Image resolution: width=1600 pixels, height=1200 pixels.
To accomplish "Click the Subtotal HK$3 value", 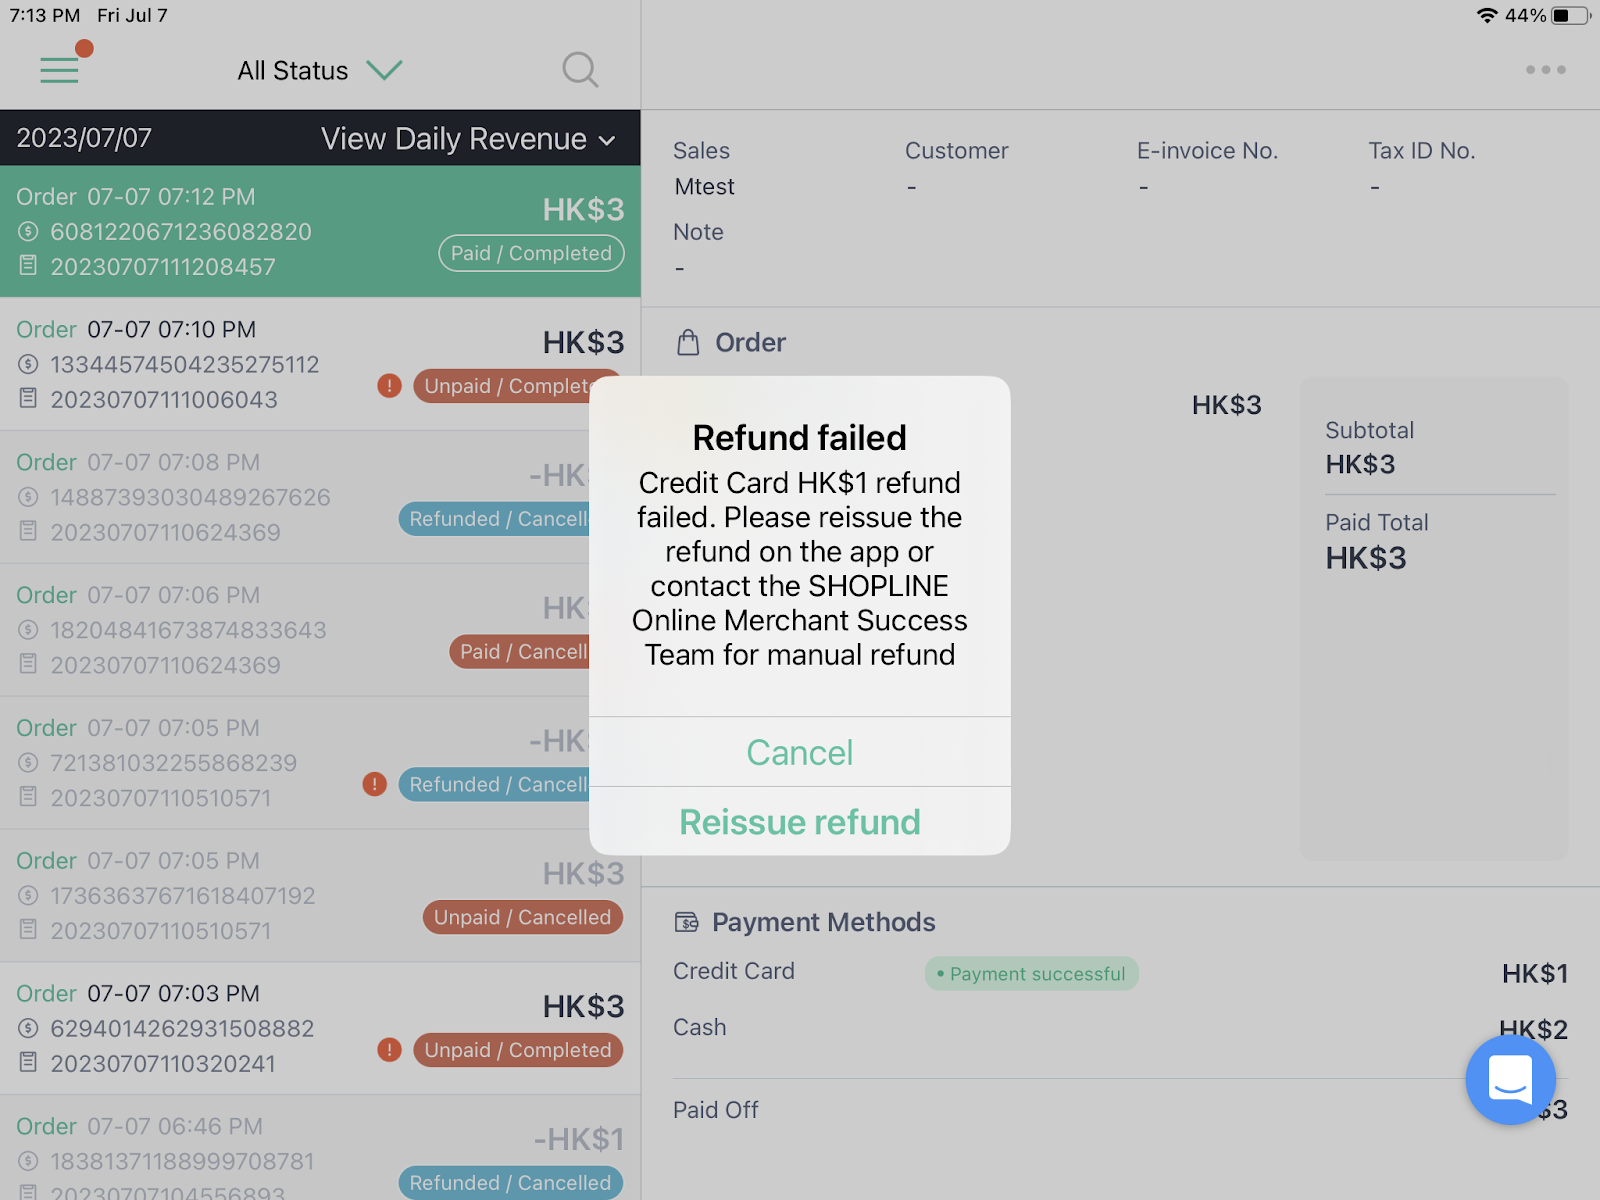I will 1360,465.
